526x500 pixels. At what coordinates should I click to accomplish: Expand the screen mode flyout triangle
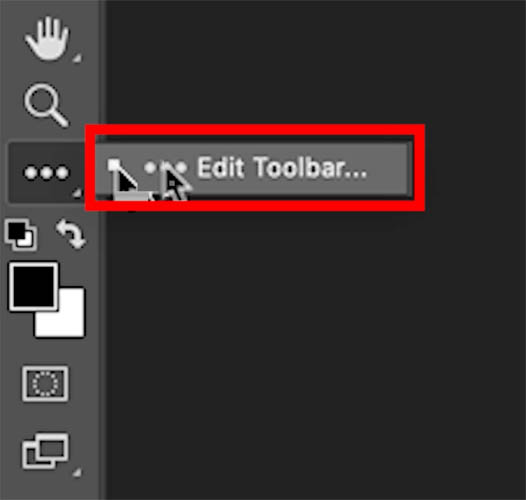77,472
